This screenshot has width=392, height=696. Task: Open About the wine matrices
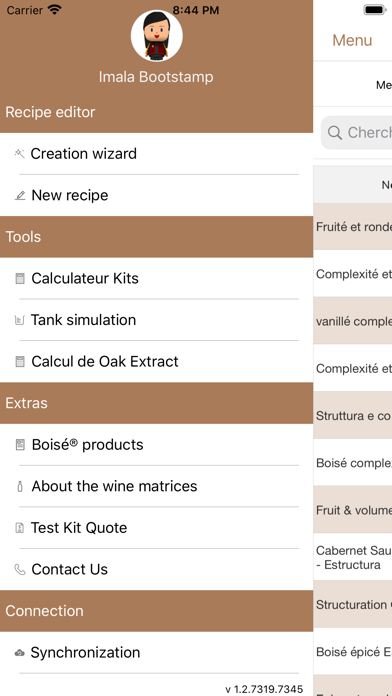[157, 486]
